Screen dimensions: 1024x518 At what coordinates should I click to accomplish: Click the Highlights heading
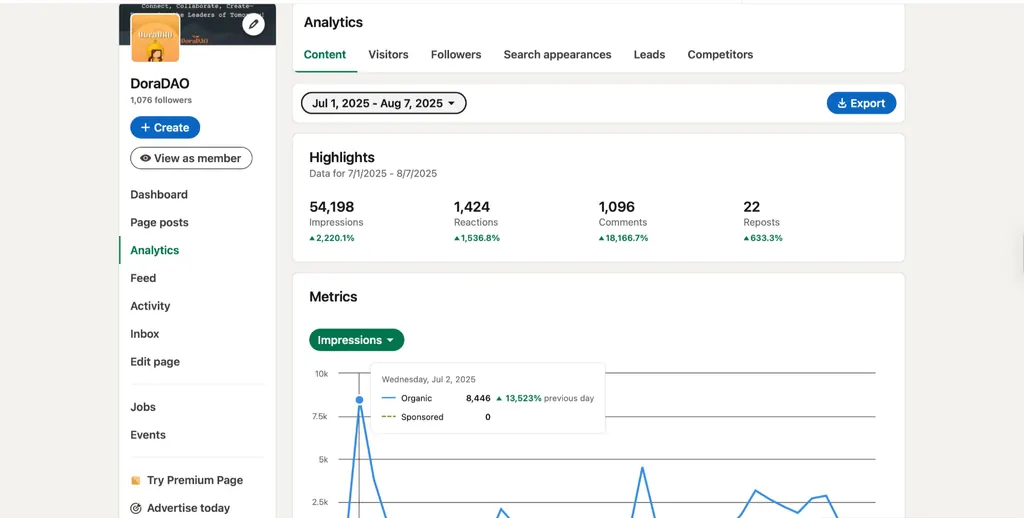tap(342, 157)
